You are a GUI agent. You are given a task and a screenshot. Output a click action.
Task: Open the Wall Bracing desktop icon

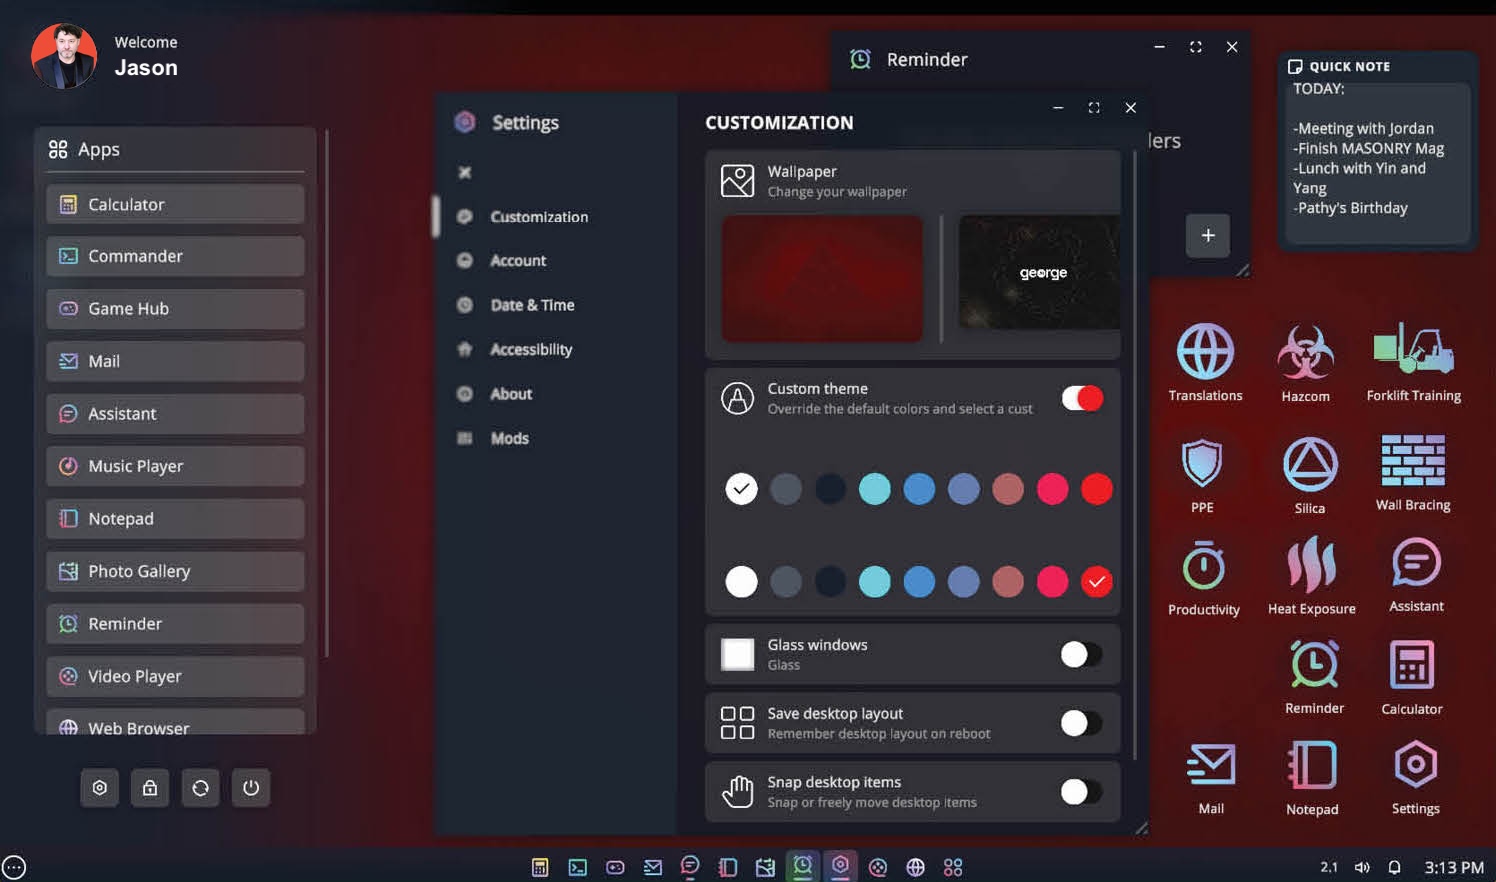point(1412,461)
